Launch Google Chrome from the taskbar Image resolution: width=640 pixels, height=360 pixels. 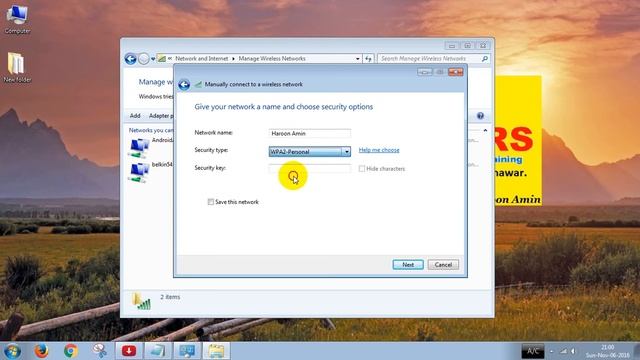pos(71,351)
